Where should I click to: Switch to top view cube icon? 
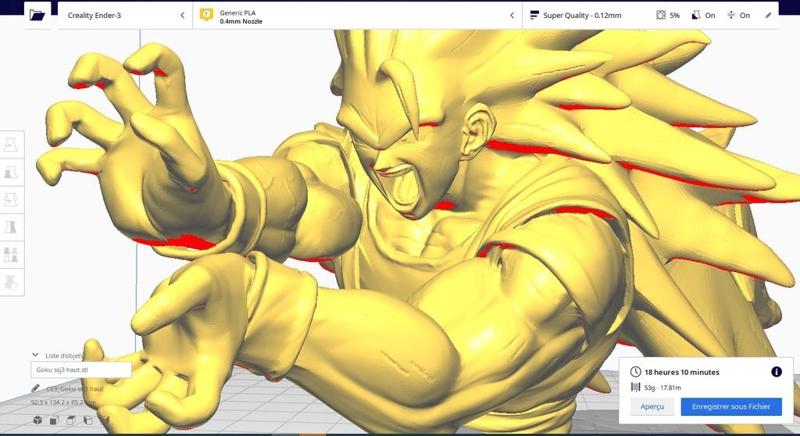tap(71, 420)
